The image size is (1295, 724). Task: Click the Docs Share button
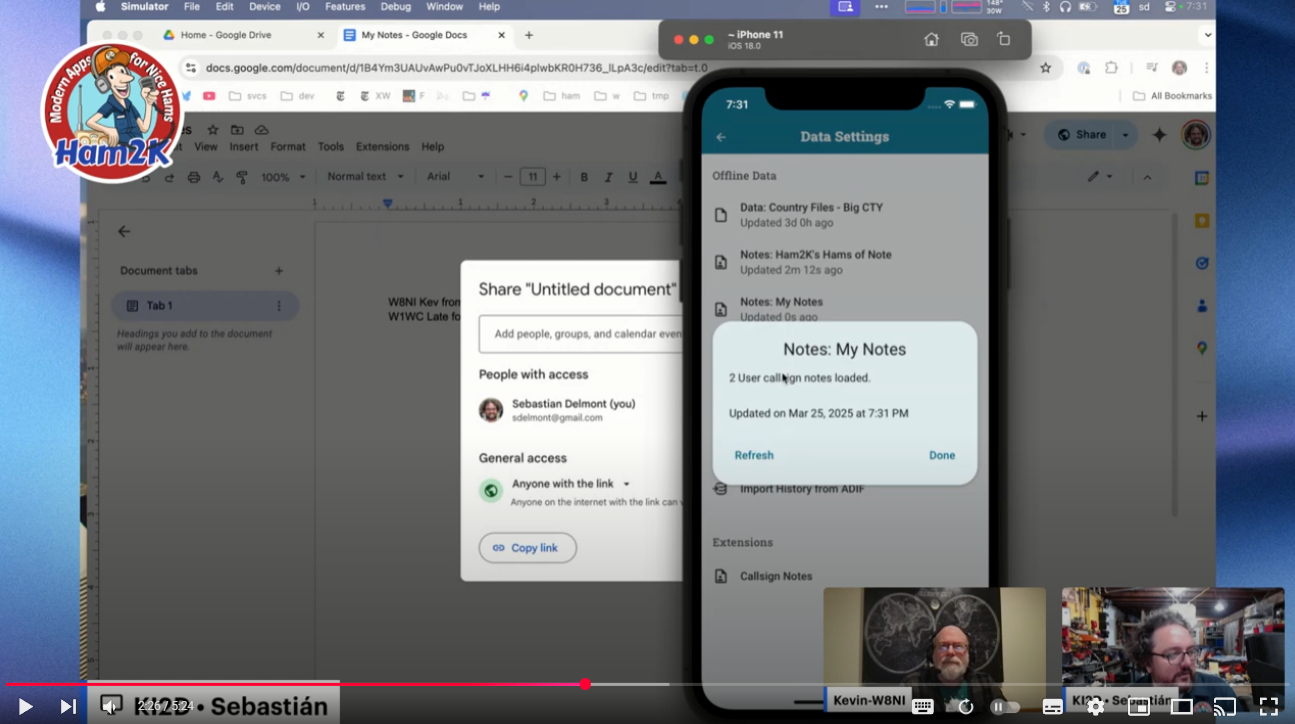tap(1081, 135)
